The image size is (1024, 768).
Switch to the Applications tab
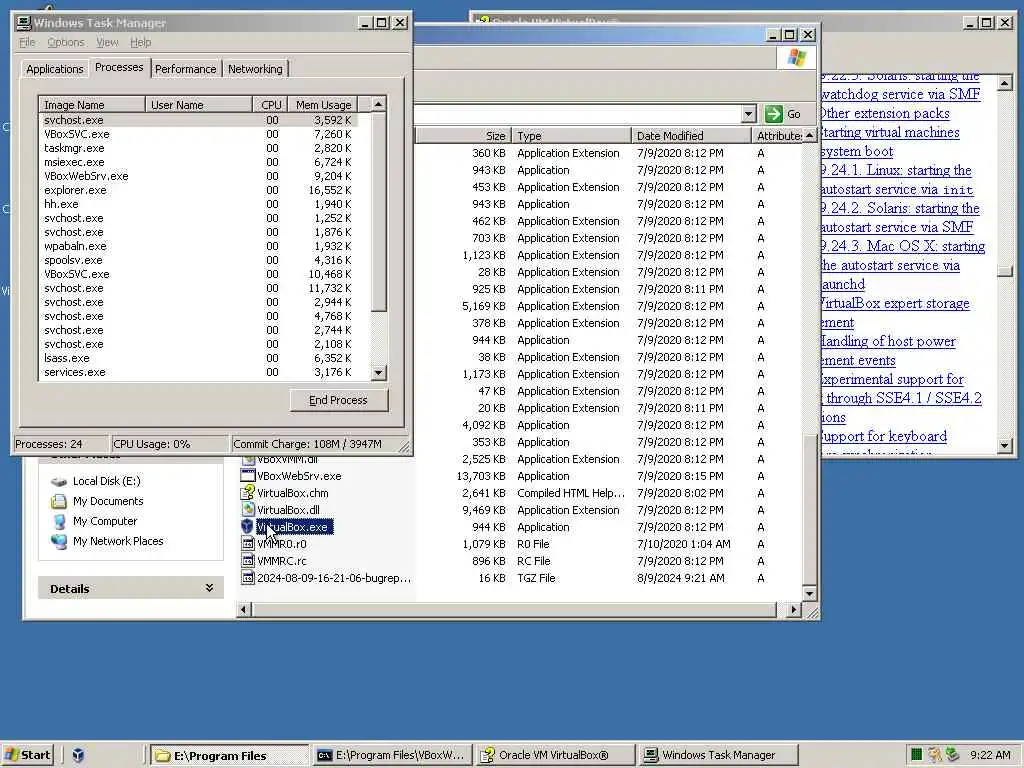coord(55,69)
